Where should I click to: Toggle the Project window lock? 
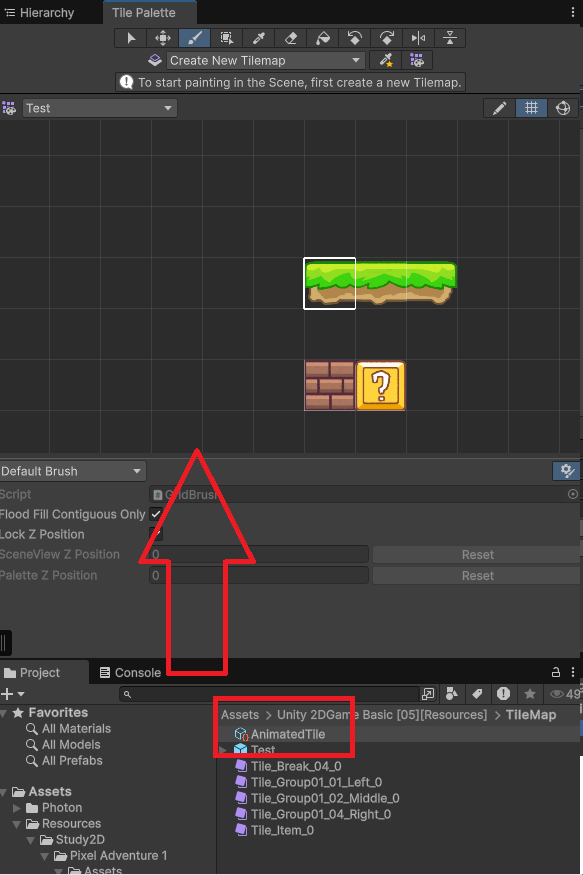(556, 672)
